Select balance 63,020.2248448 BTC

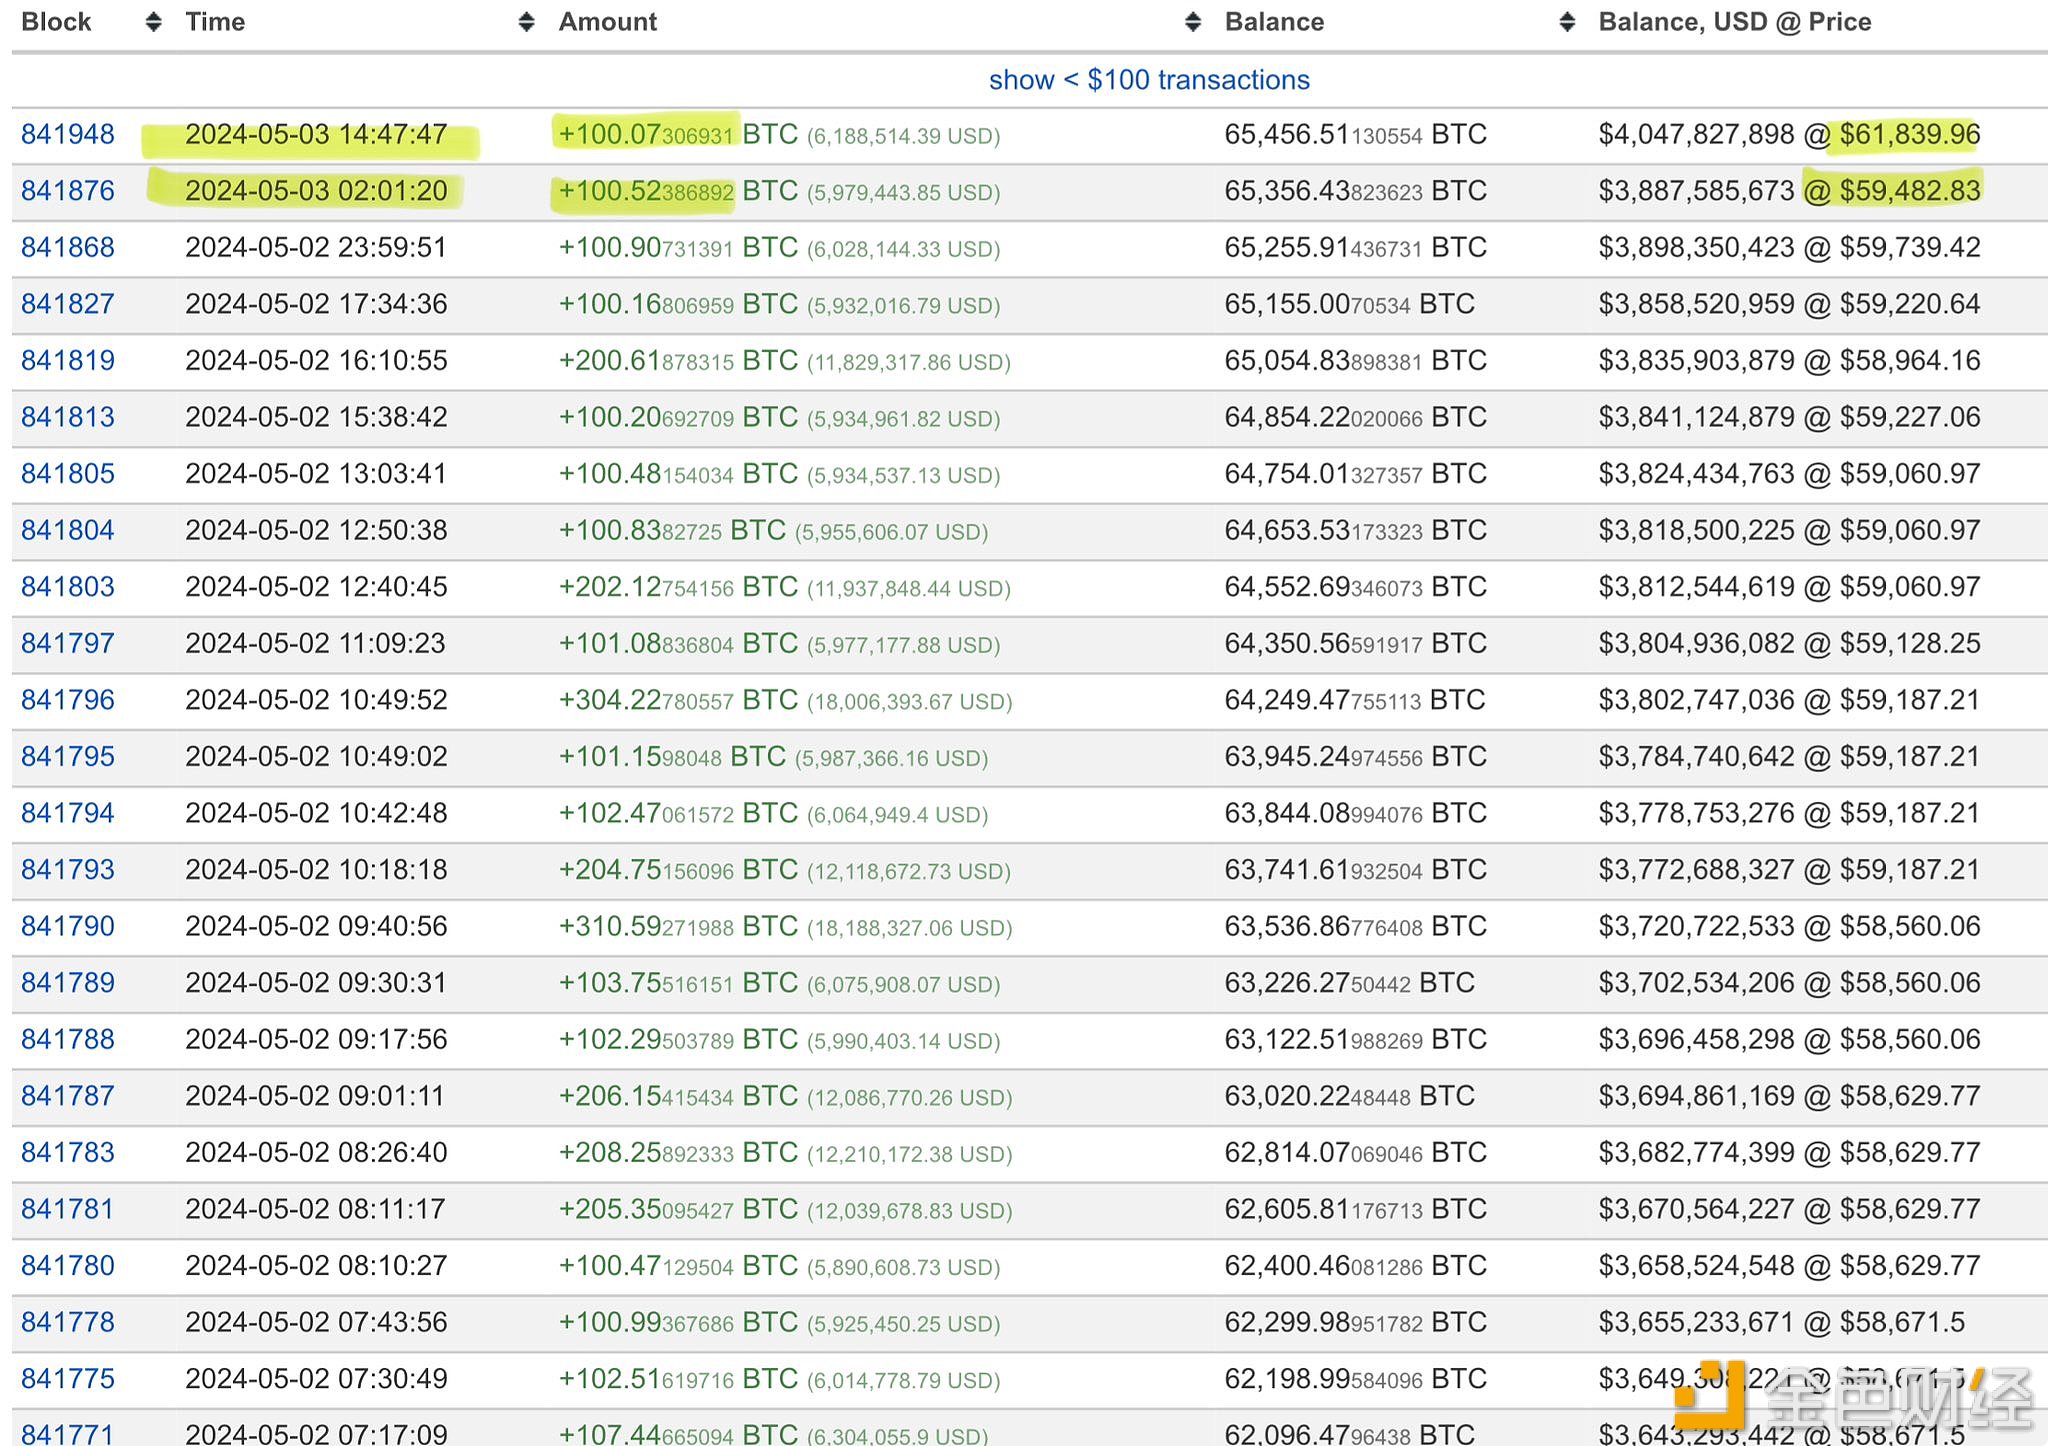pyautogui.click(x=1350, y=1096)
